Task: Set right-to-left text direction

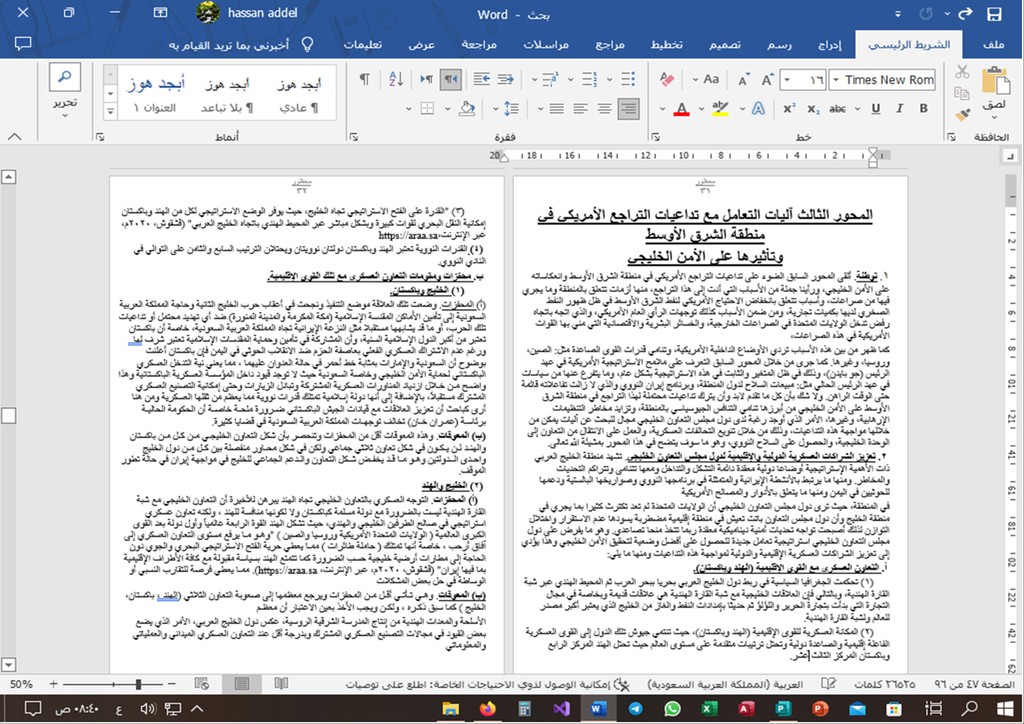Action: (x=451, y=80)
